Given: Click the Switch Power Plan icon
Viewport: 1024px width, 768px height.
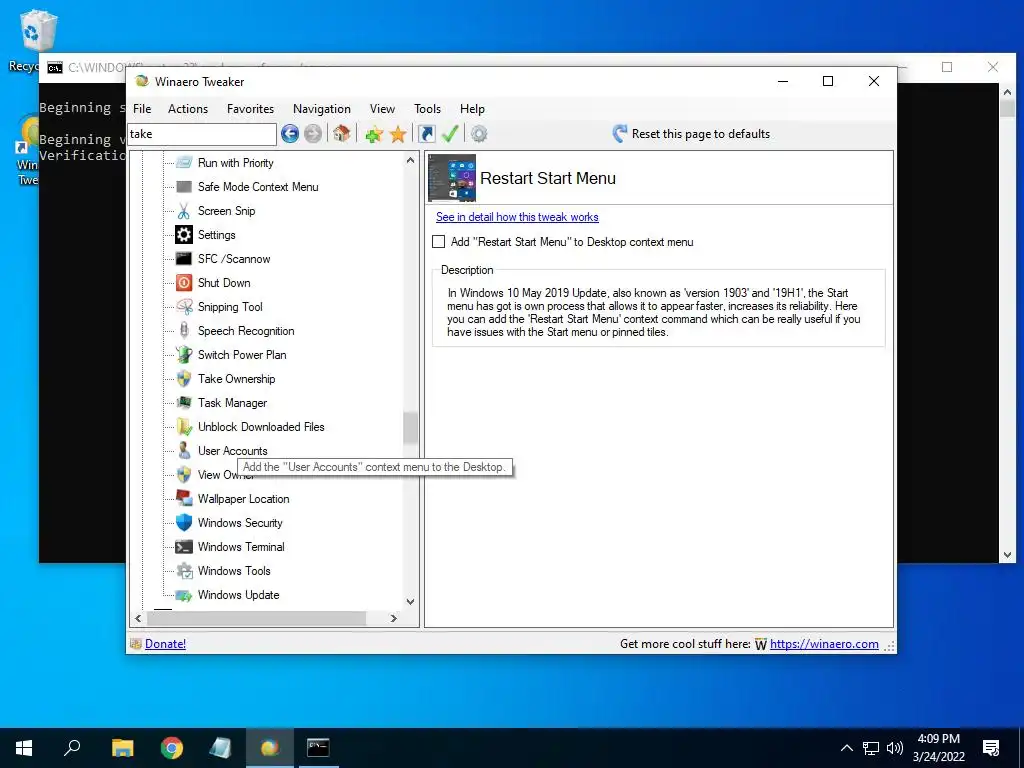Looking at the screenshot, I should (x=184, y=355).
